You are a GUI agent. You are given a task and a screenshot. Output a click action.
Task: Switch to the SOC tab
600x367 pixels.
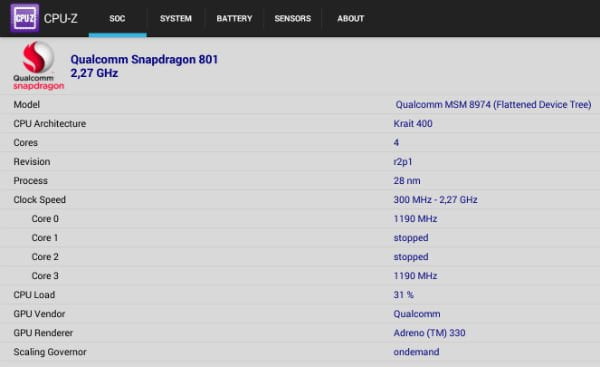[117, 18]
